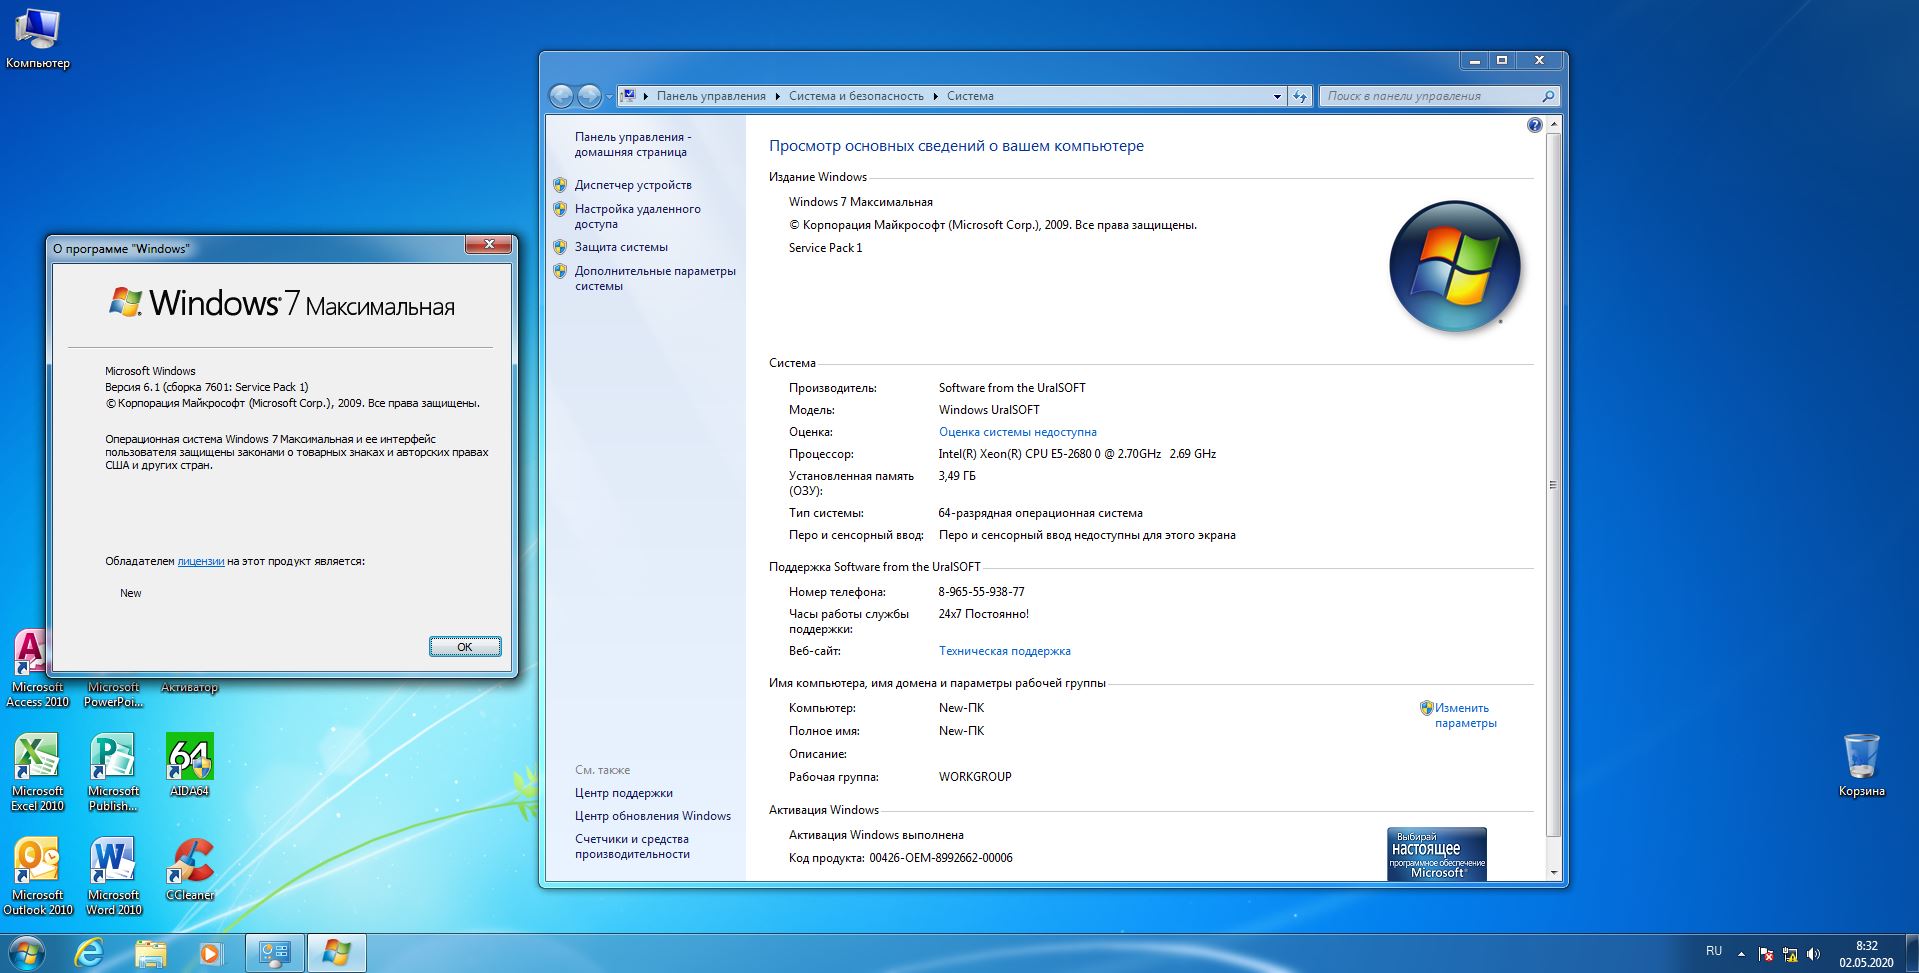1919x973 pixels.
Task: Click the phone number 8-965-55-938-77
Action: (981, 592)
